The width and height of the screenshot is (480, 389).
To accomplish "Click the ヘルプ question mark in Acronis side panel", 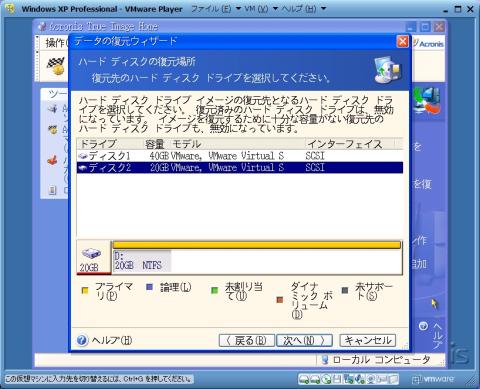I will (423, 326).
